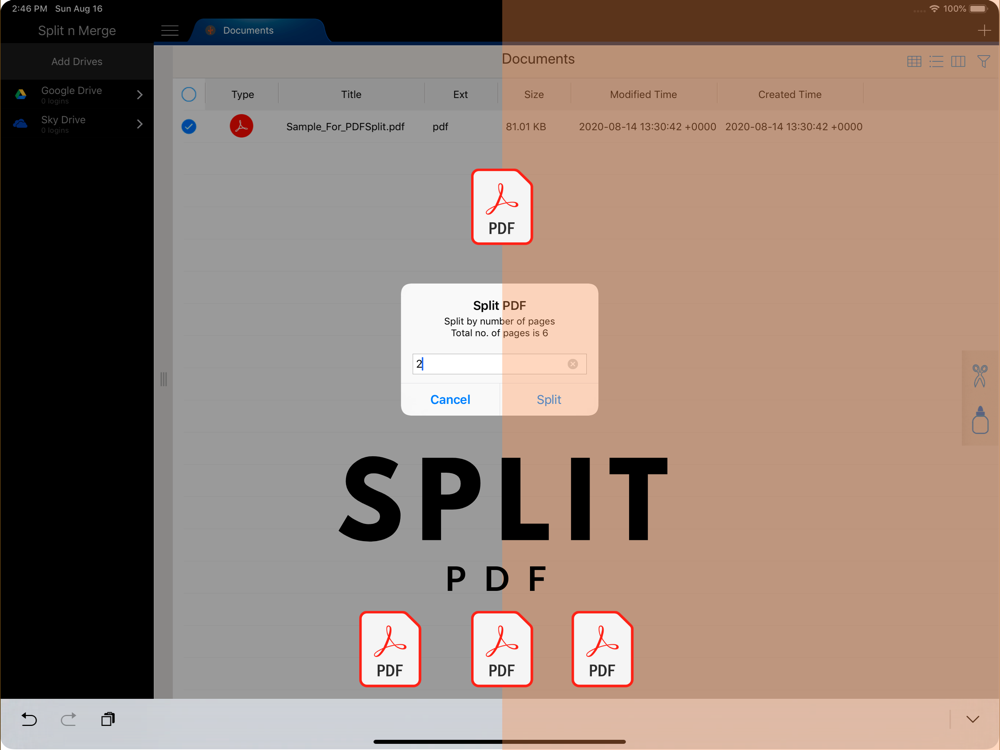This screenshot has height=750, width=1000.
Task: Click the sidebar splitter handle
Action: pos(163,379)
